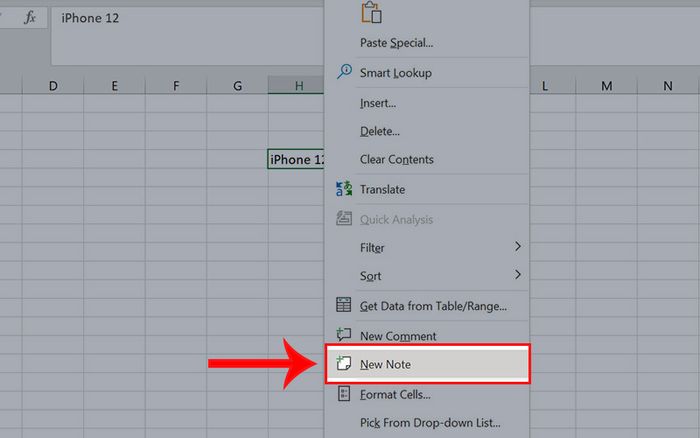Expand the Sort submenu arrow

(x=517, y=275)
